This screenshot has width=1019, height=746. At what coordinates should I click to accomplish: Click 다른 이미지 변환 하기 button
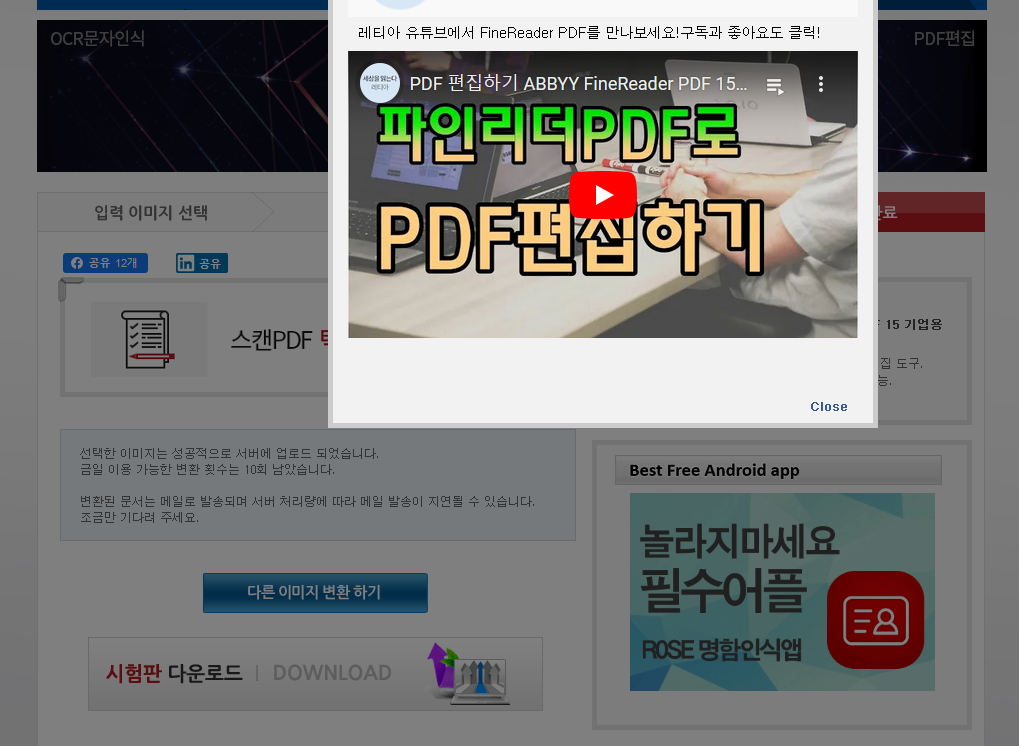click(315, 593)
